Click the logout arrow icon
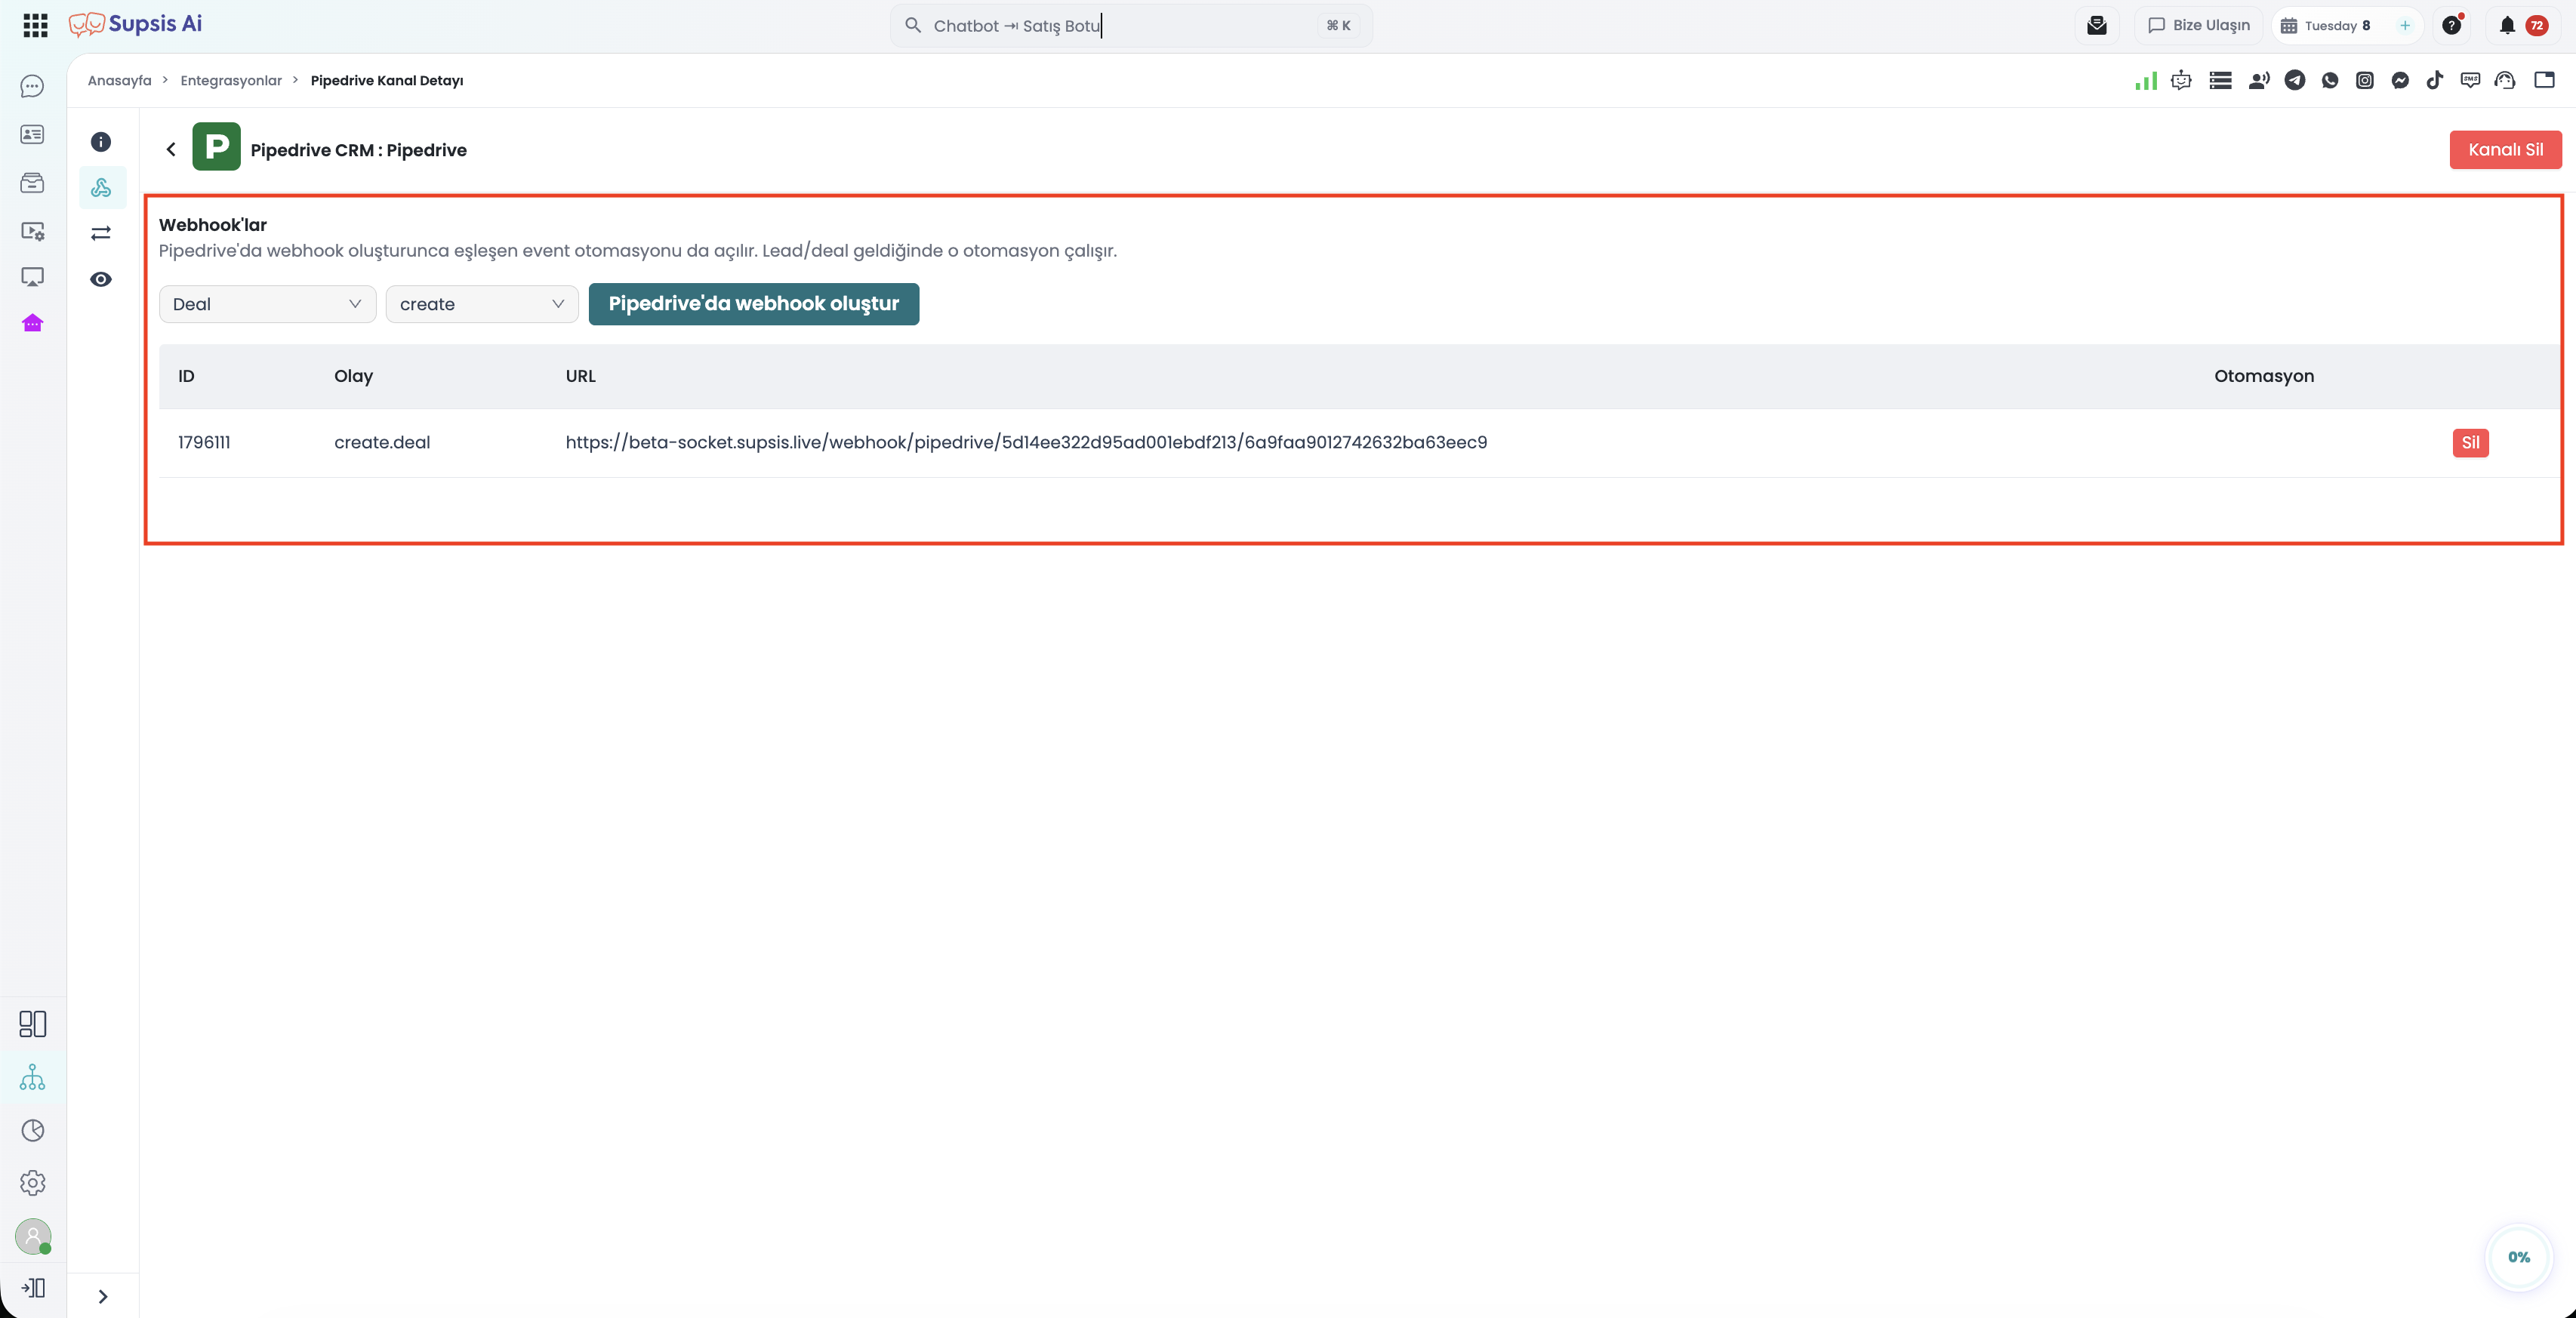 point(33,1288)
